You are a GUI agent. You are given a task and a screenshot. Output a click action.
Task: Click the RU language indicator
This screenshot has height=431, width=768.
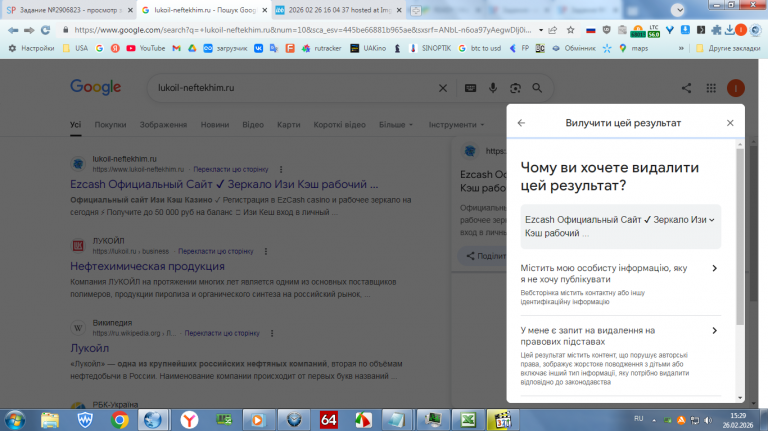pos(638,419)
